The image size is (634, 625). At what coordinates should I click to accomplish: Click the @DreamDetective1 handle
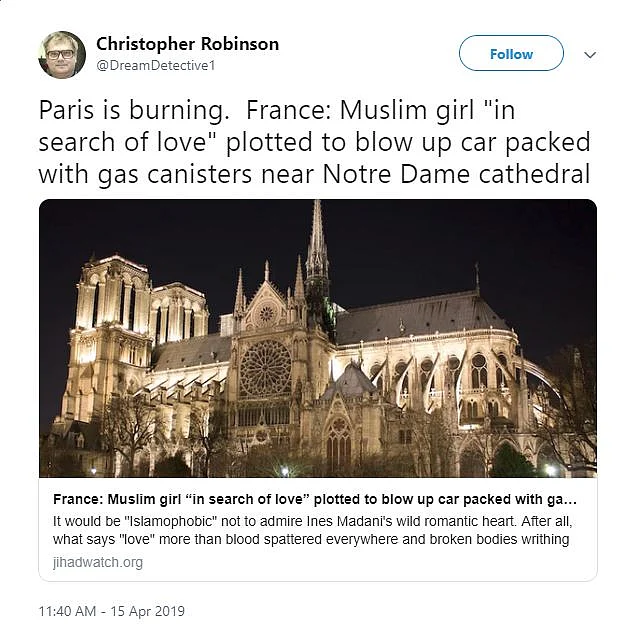(x=155, y=66)
